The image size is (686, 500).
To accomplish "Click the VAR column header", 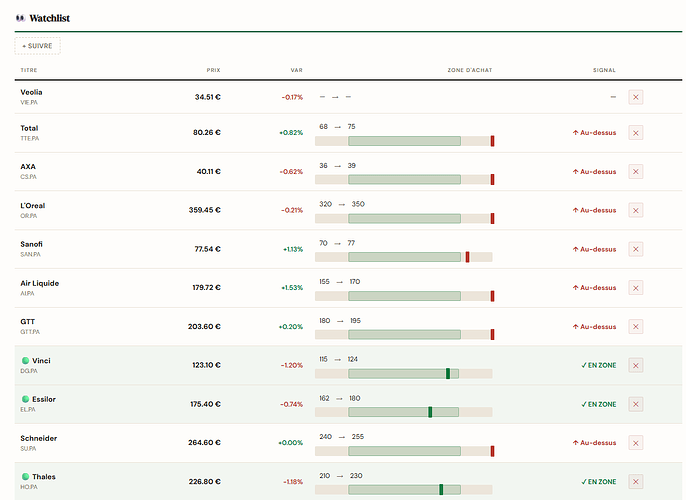I will tap(297, 70).
